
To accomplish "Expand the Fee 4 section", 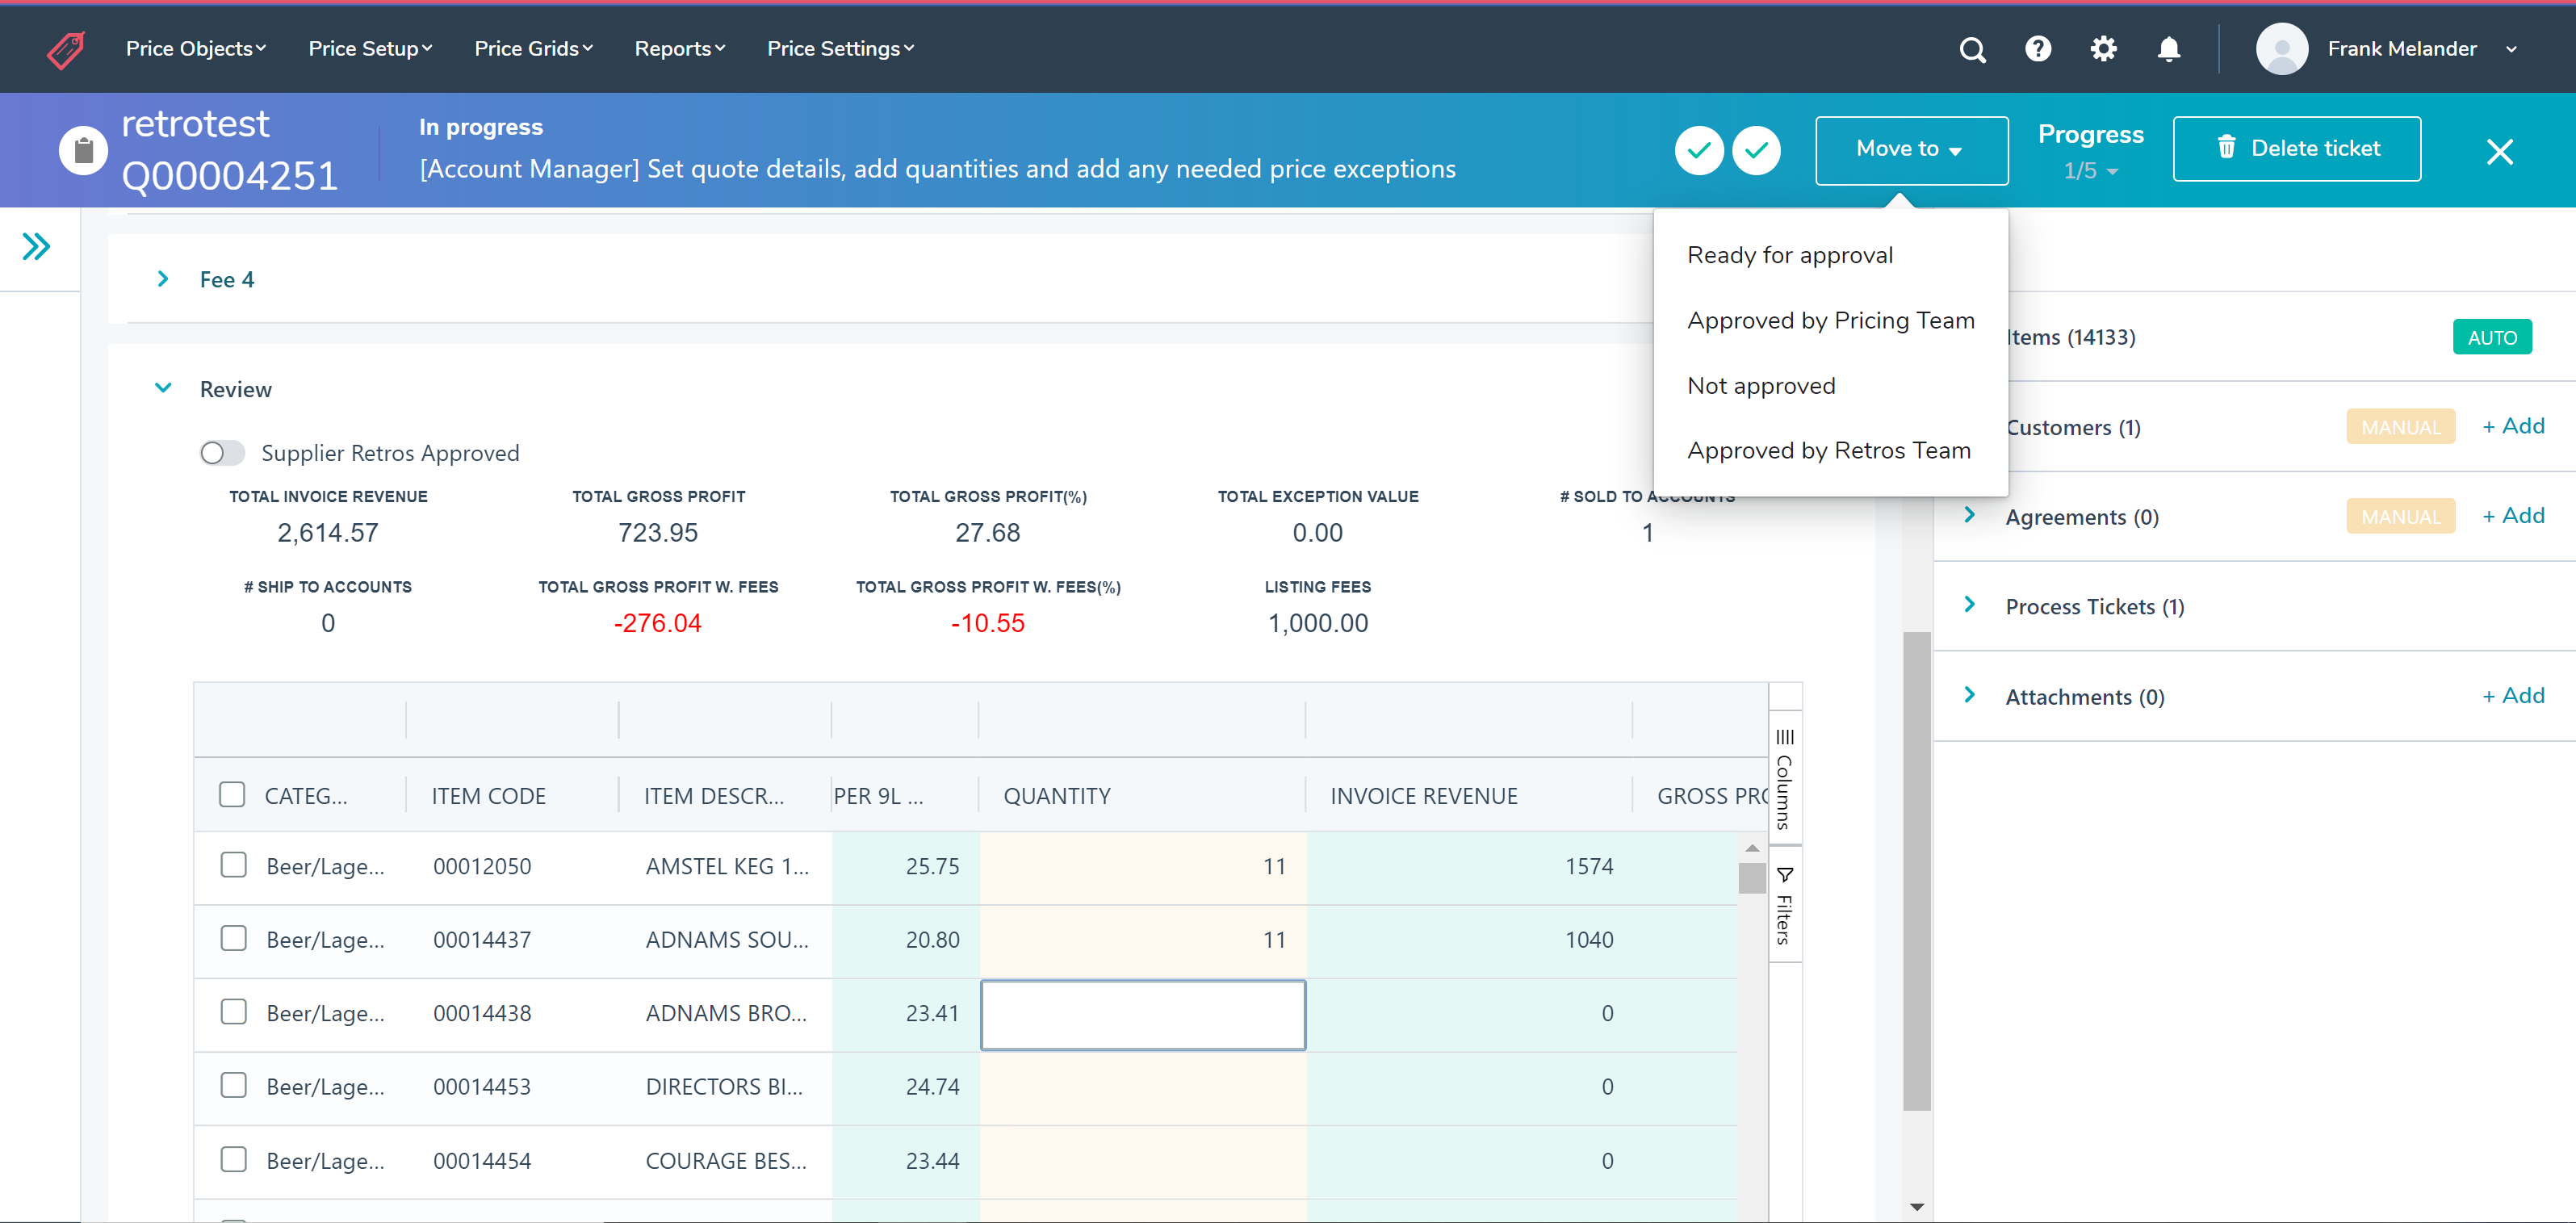I will pyautogui.click(x=163, y=279).
